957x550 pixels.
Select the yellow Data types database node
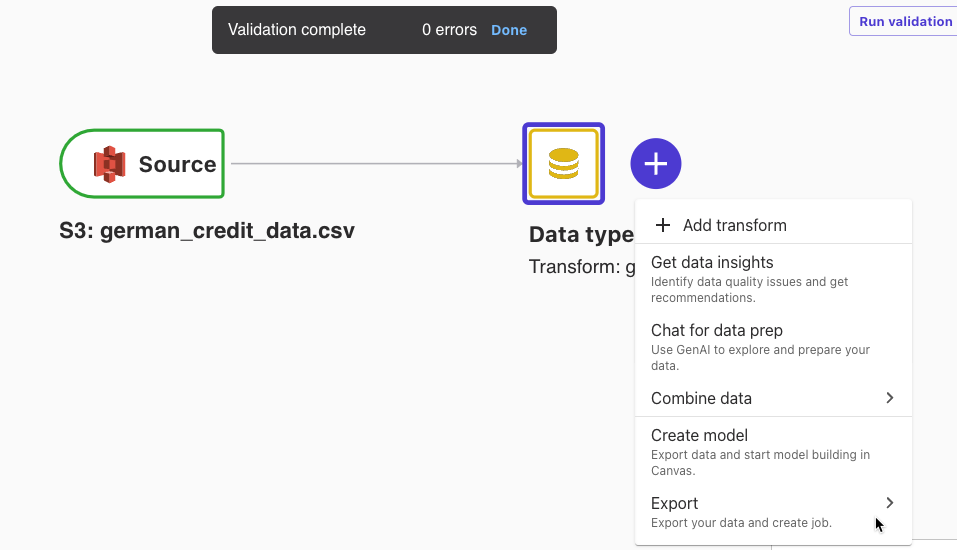(x=563, y=164)
